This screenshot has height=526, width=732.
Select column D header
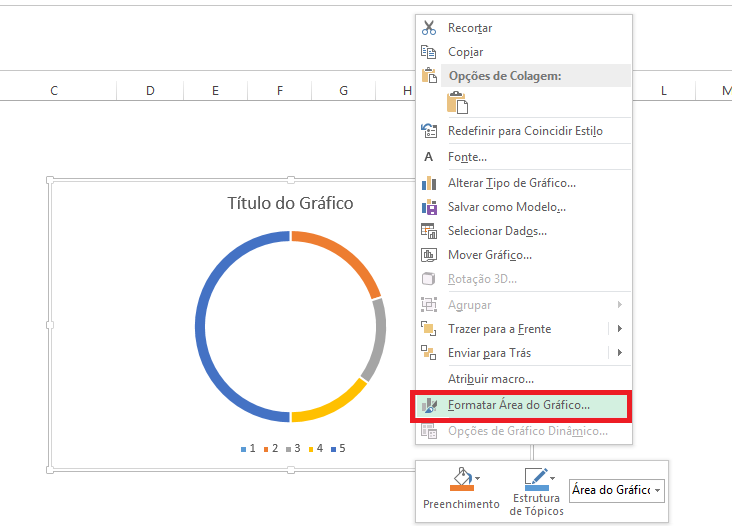click(x=150, y=91)
